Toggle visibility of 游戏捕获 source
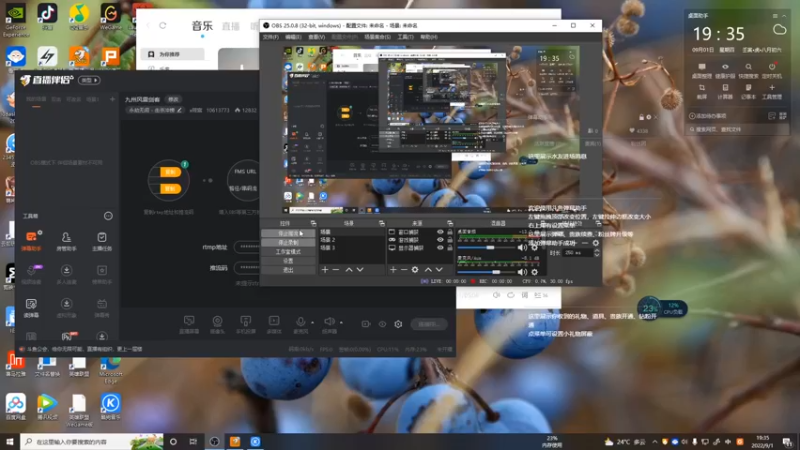This screenshot has width=800, height=450. (x=440, y=240)
